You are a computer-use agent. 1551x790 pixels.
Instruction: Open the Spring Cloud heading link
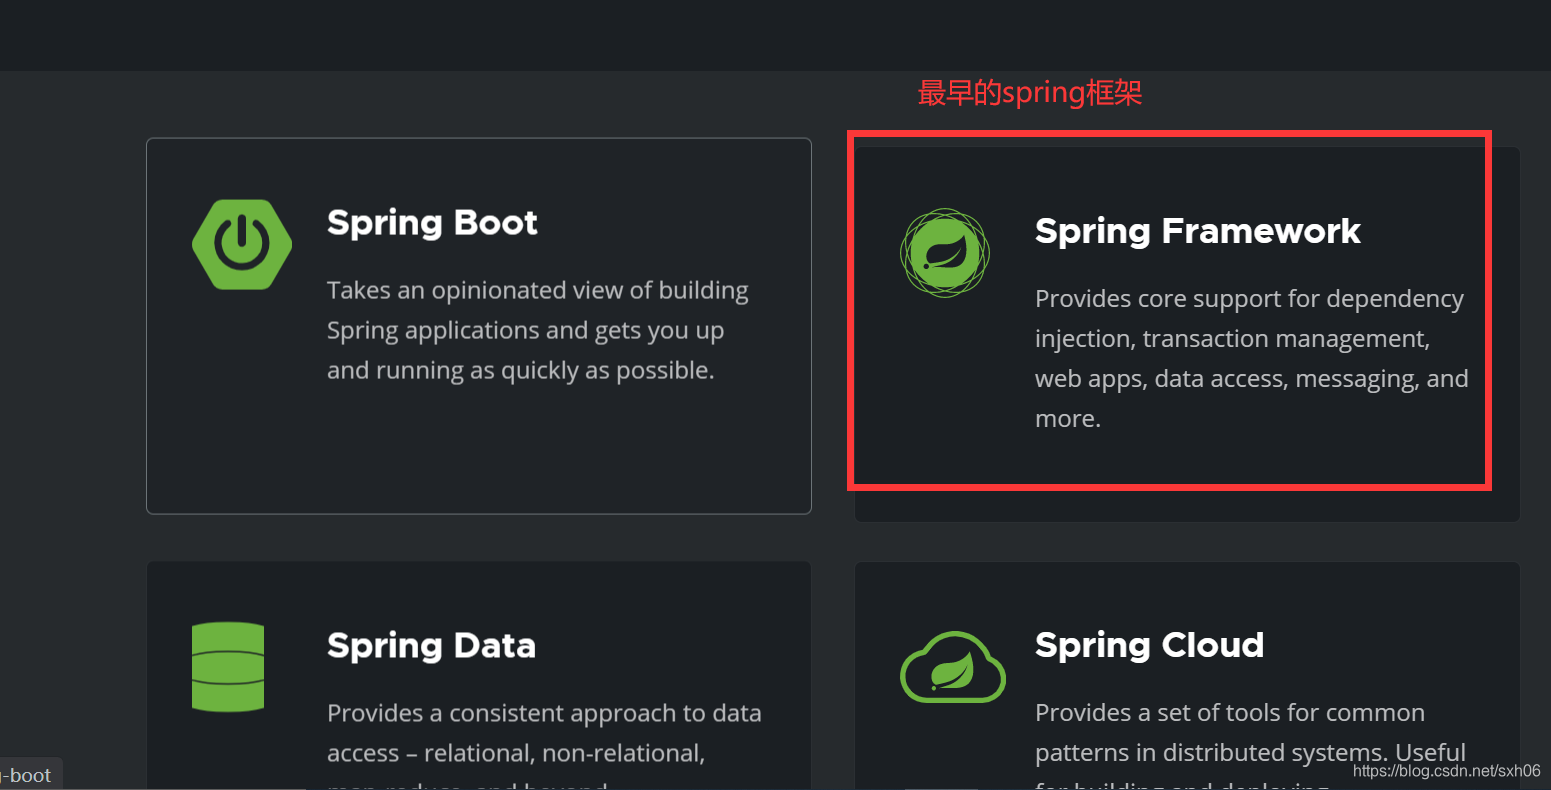(x=1150, y=645)
